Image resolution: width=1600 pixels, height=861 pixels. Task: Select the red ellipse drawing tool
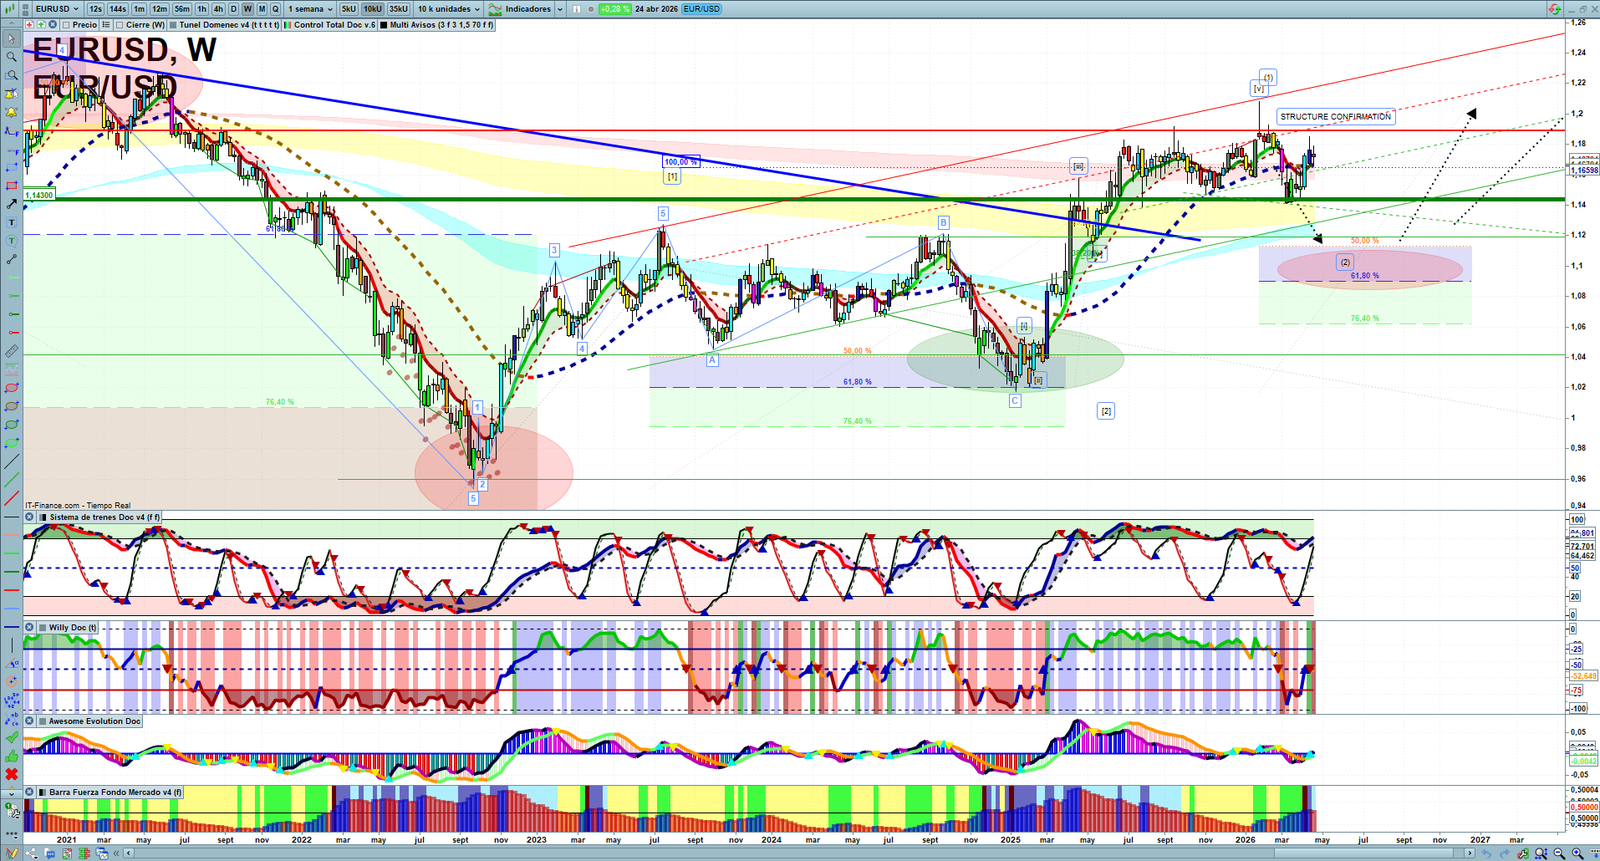coord(11,388)
